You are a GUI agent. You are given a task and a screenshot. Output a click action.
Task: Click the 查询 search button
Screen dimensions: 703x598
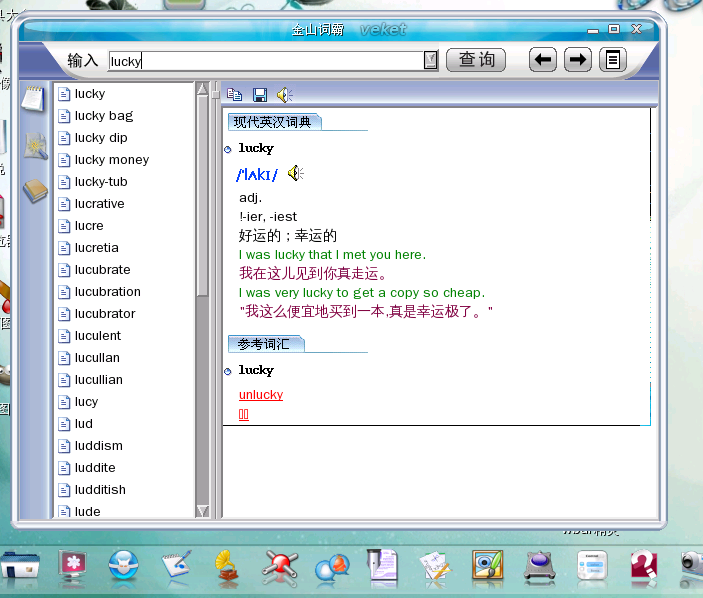tap(476, 60)
